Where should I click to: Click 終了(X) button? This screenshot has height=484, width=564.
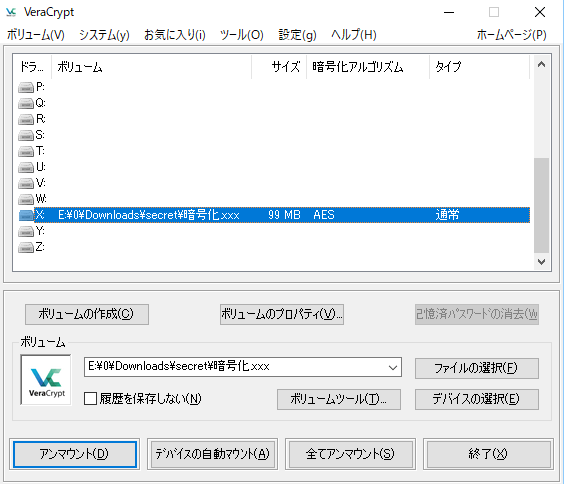[488, 454]
